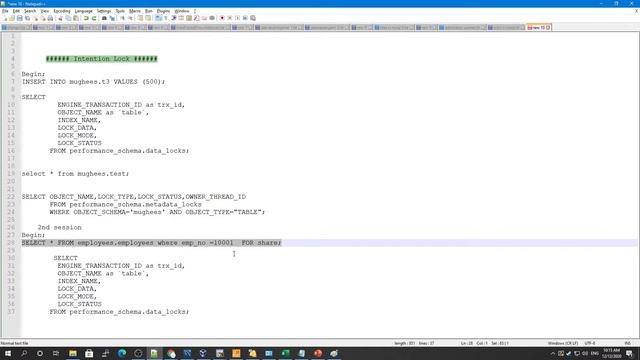Paste using the toolbar Paste icon
The height and width of the screenshot is (360, 640).
point(76,18)
